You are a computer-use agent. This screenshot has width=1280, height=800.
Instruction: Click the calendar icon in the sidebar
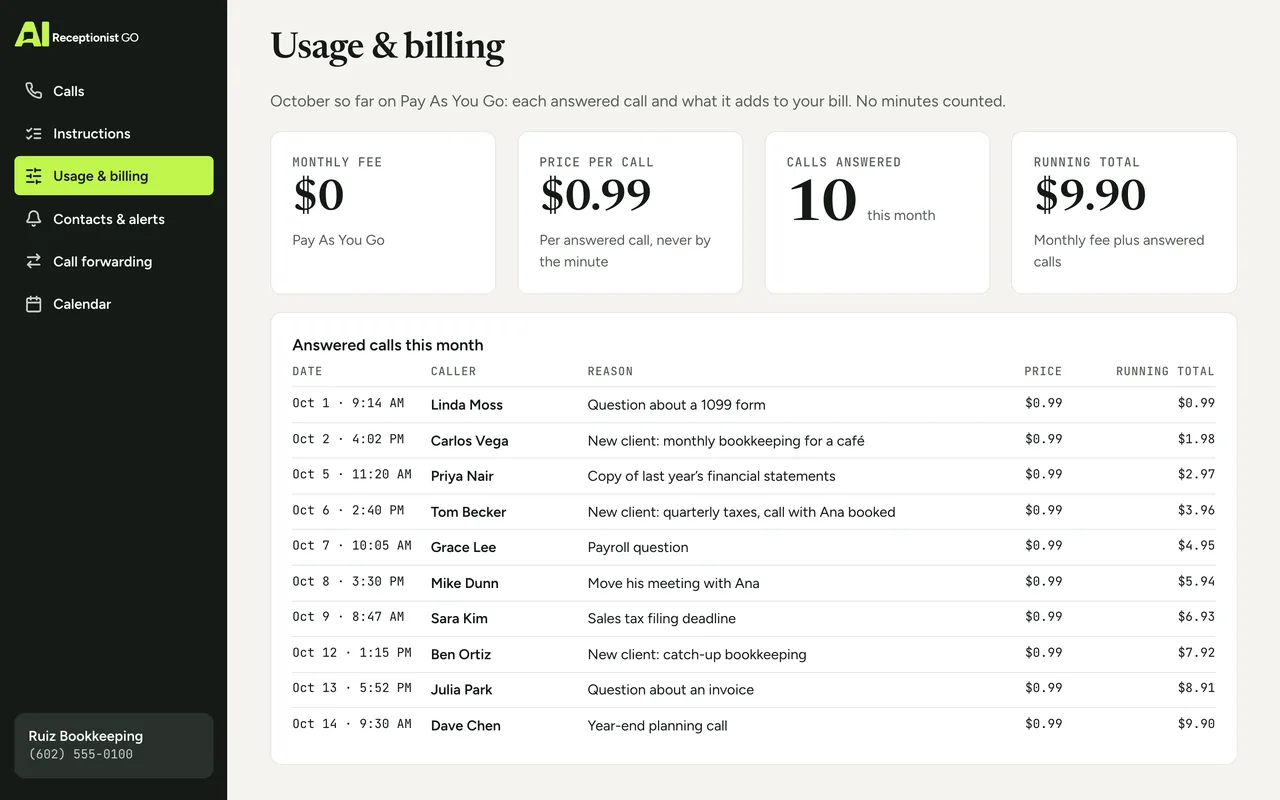[x=34, y=304]
